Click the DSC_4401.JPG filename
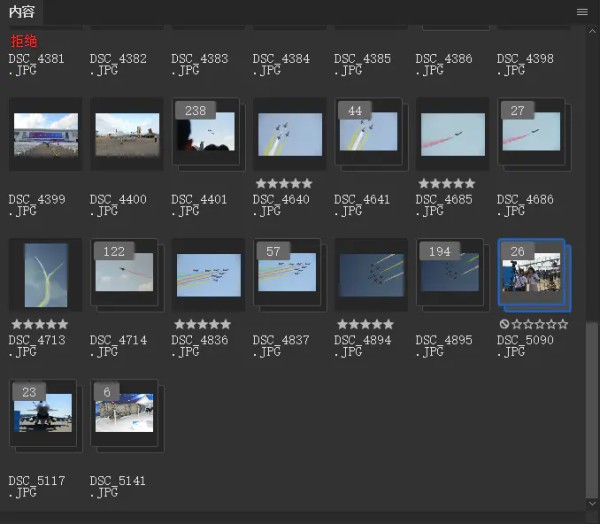 pos(199,205)
